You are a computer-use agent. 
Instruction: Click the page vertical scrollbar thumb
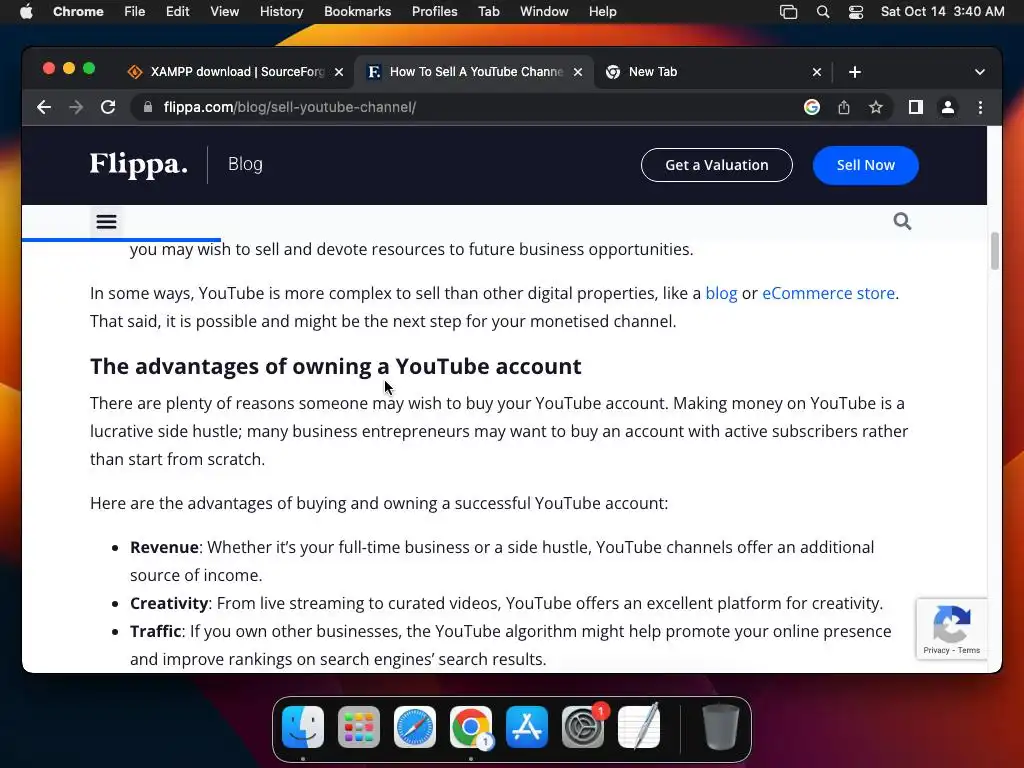(x=995, y=251)
